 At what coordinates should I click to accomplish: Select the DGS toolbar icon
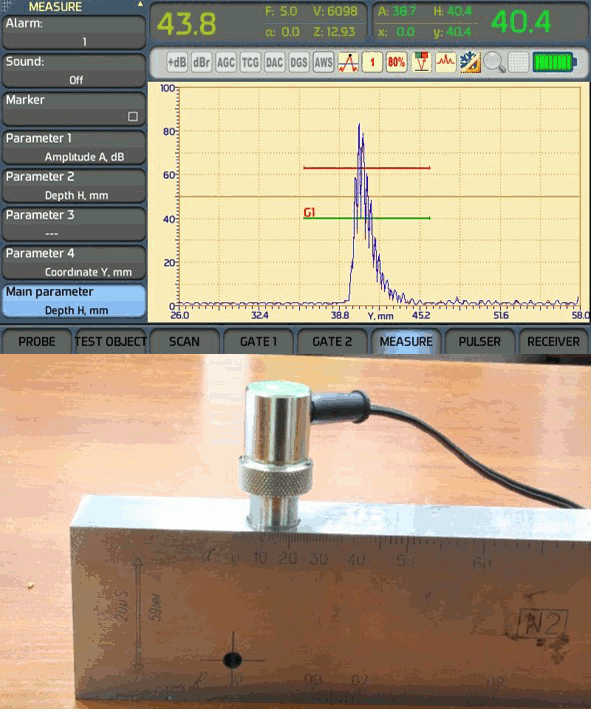click(299, 62)
